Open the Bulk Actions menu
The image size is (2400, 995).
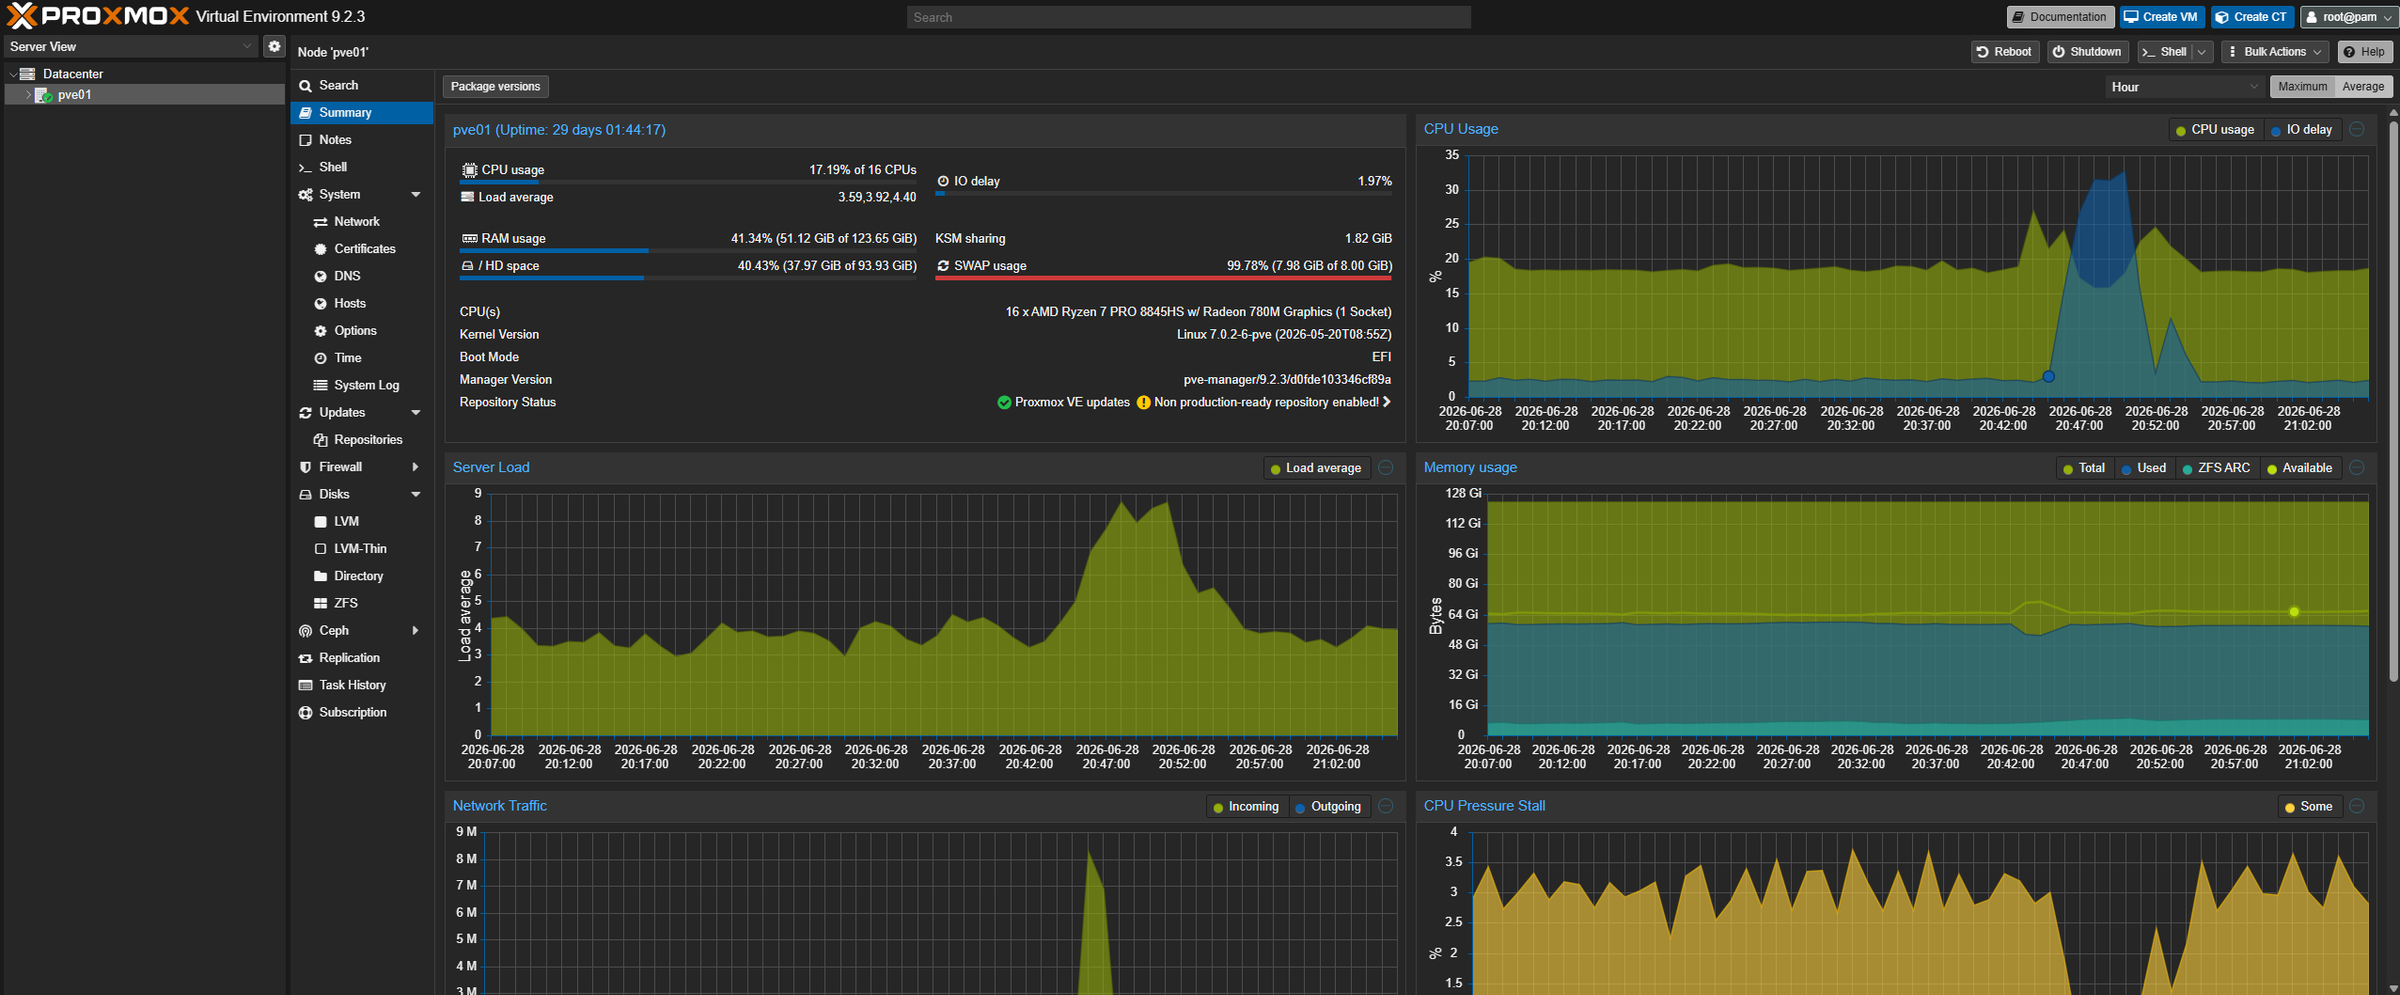(2275, 52)
